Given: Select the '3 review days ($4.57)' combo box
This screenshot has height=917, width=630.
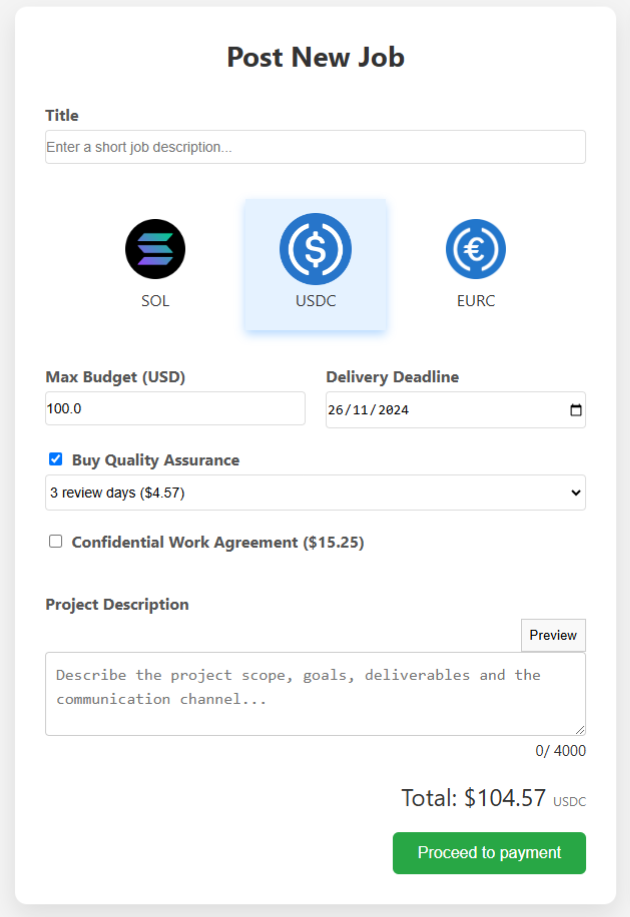Looking at the screenshot, I should 315,492.
